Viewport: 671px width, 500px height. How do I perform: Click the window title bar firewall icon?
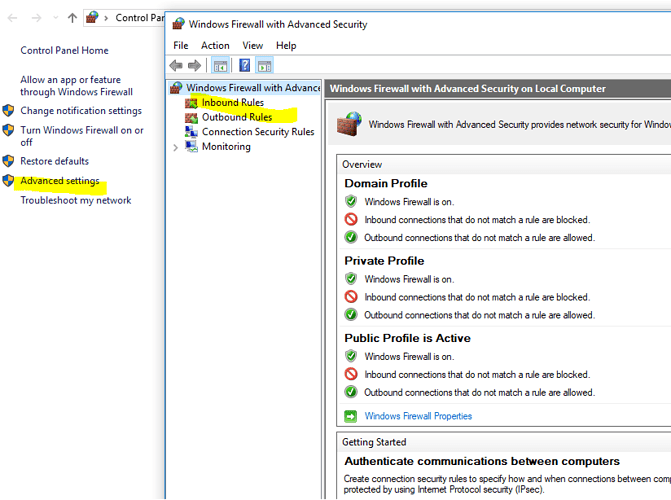(x=178, y=24)
